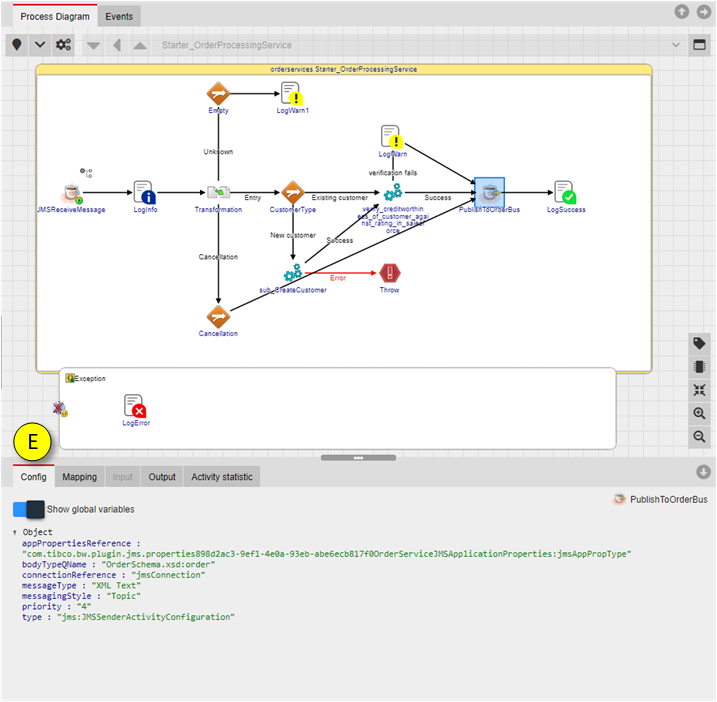Click the bodyTypeQName "OrderSchema.xsd:order" value
This screenshot has width=717, height=702.
(x=158, y=564)
